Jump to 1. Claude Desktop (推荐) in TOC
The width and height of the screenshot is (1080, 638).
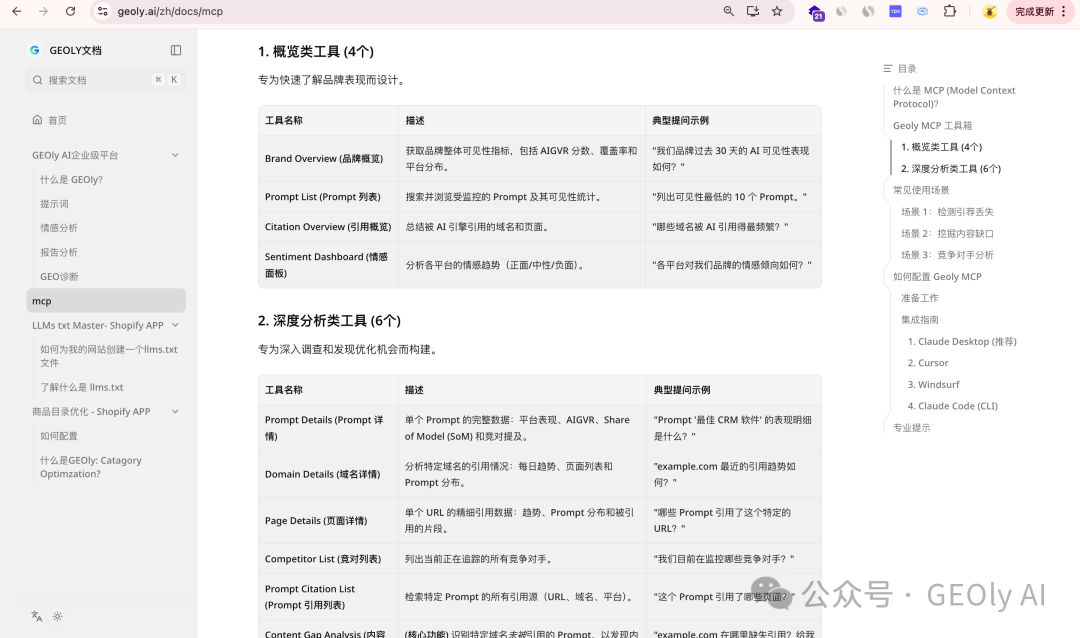point(962,341)
